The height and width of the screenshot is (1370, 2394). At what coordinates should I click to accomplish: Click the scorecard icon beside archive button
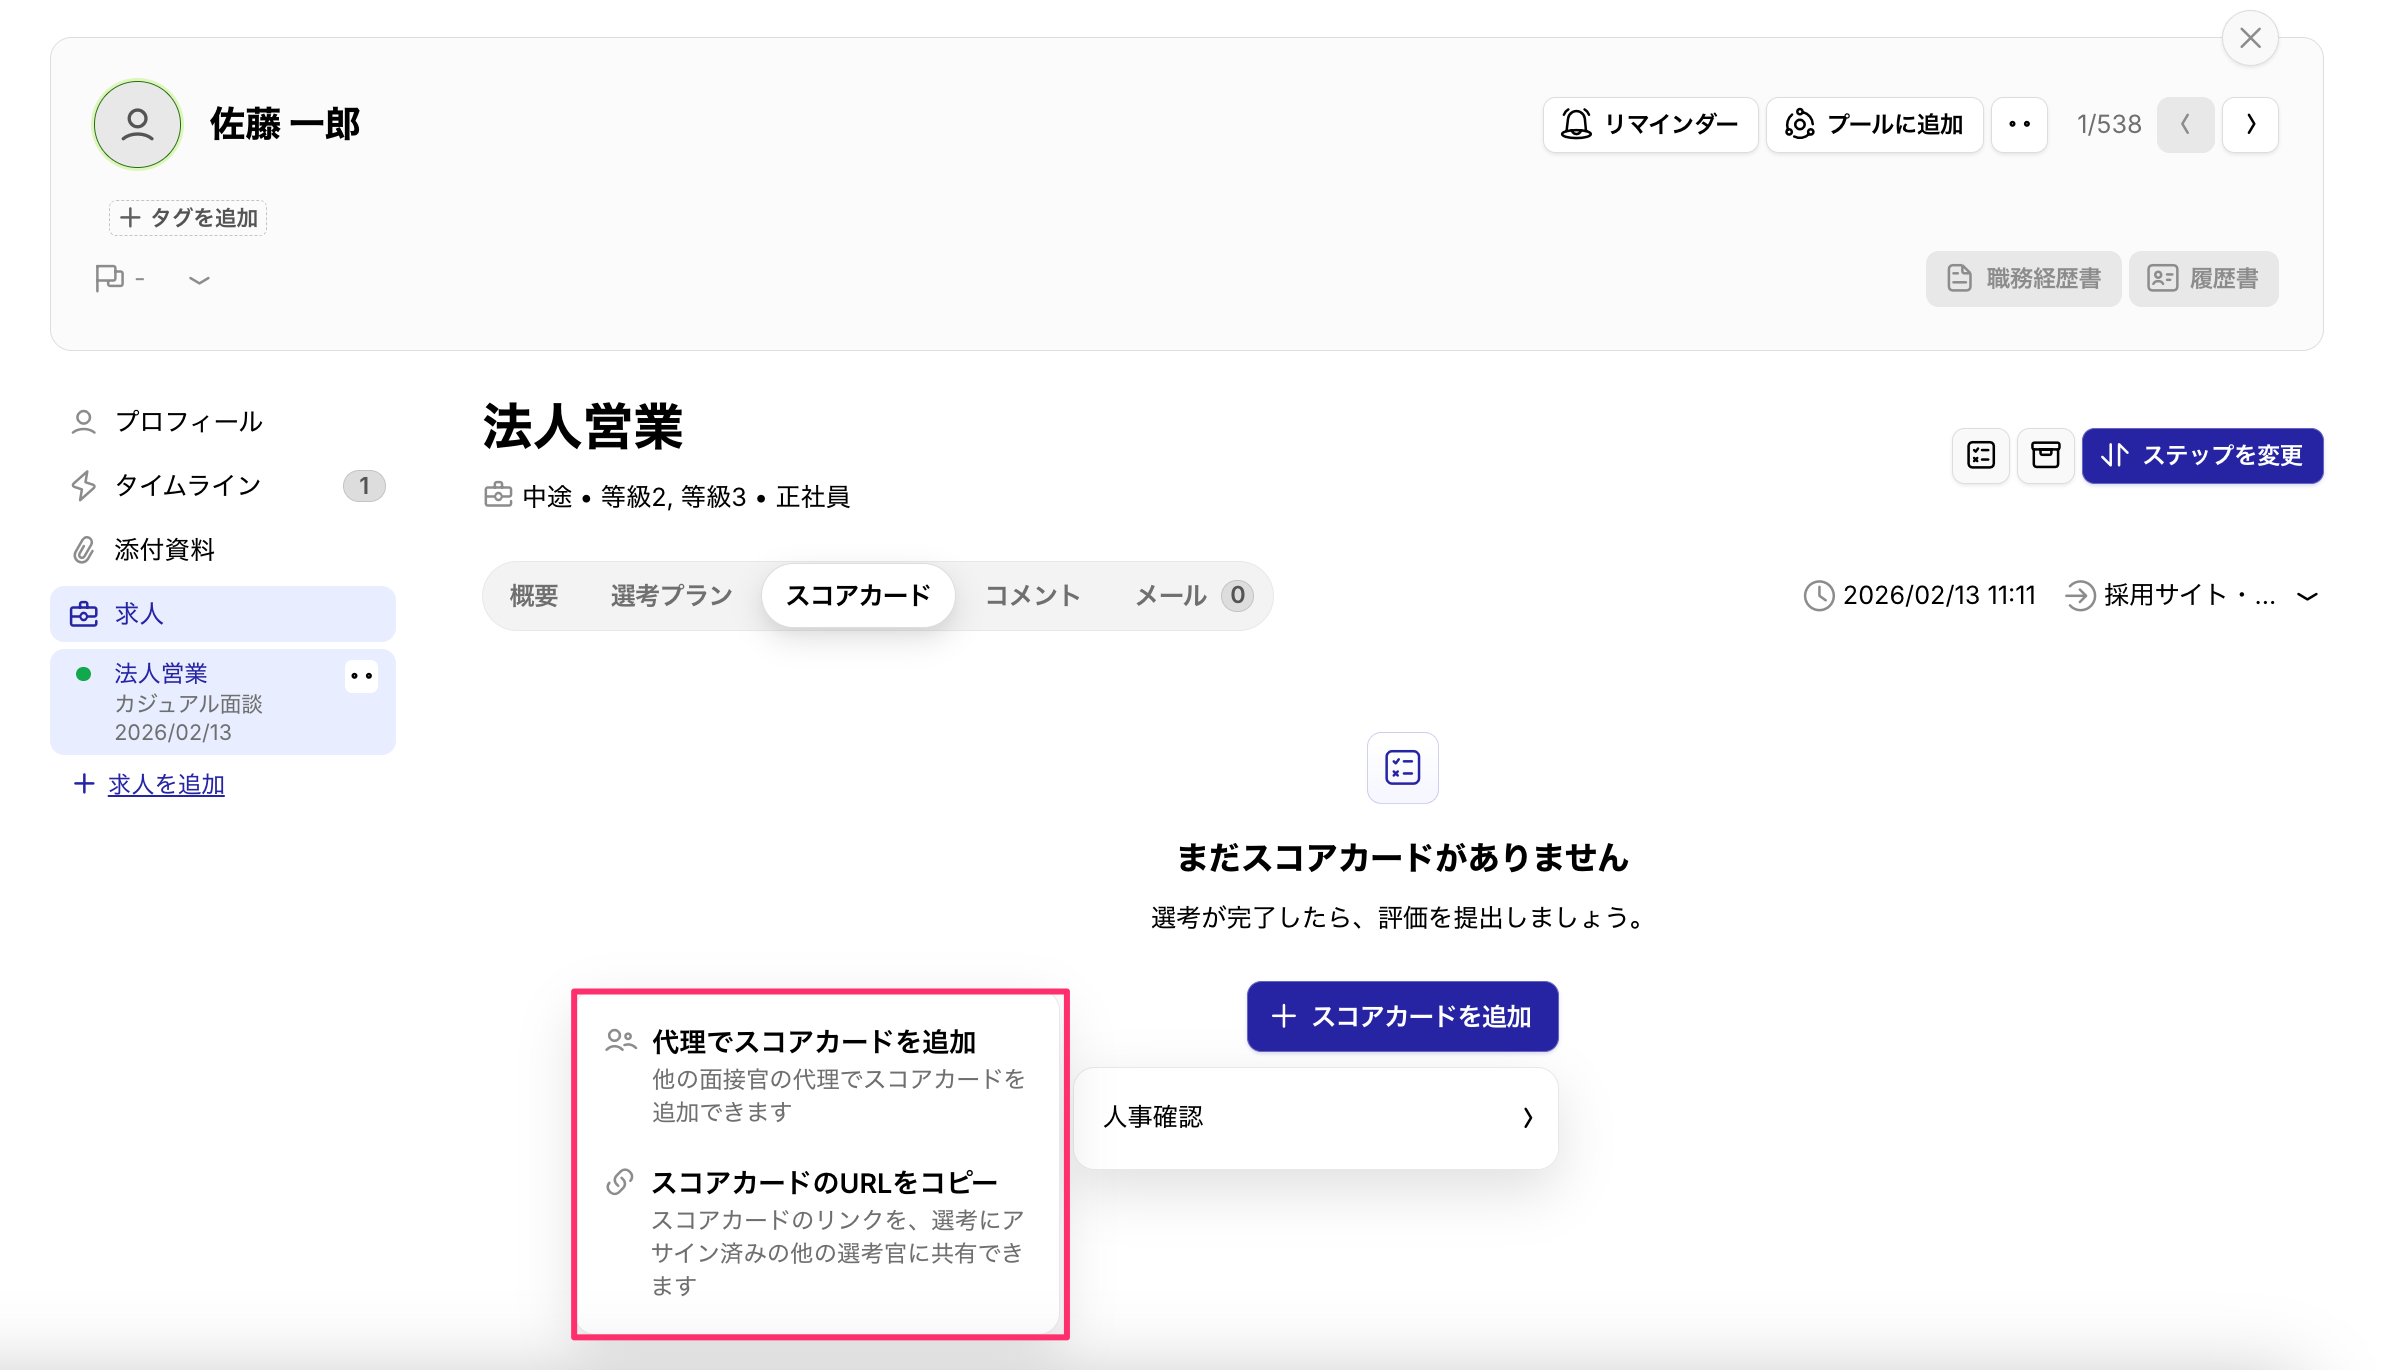(1980, 456)
